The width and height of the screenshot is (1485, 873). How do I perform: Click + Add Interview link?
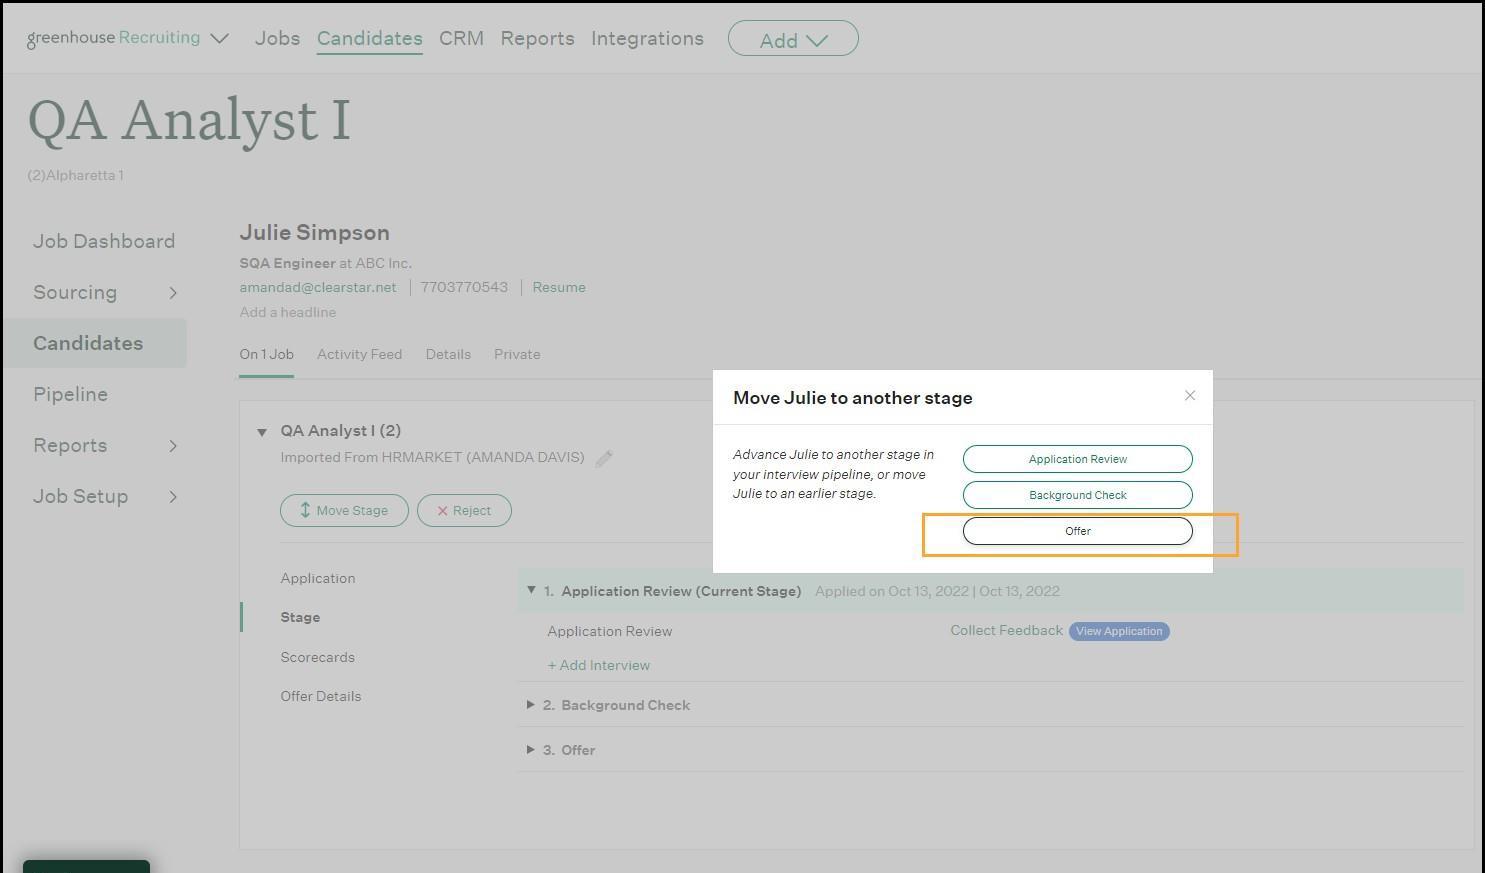tap(598, 665)
